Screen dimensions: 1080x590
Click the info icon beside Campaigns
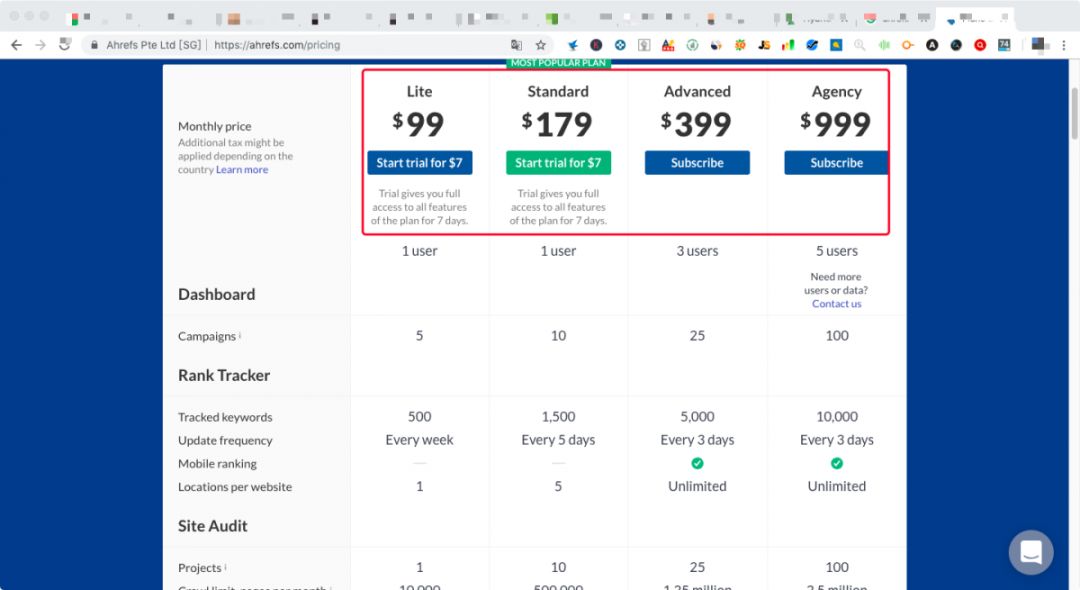pos(240,335)
